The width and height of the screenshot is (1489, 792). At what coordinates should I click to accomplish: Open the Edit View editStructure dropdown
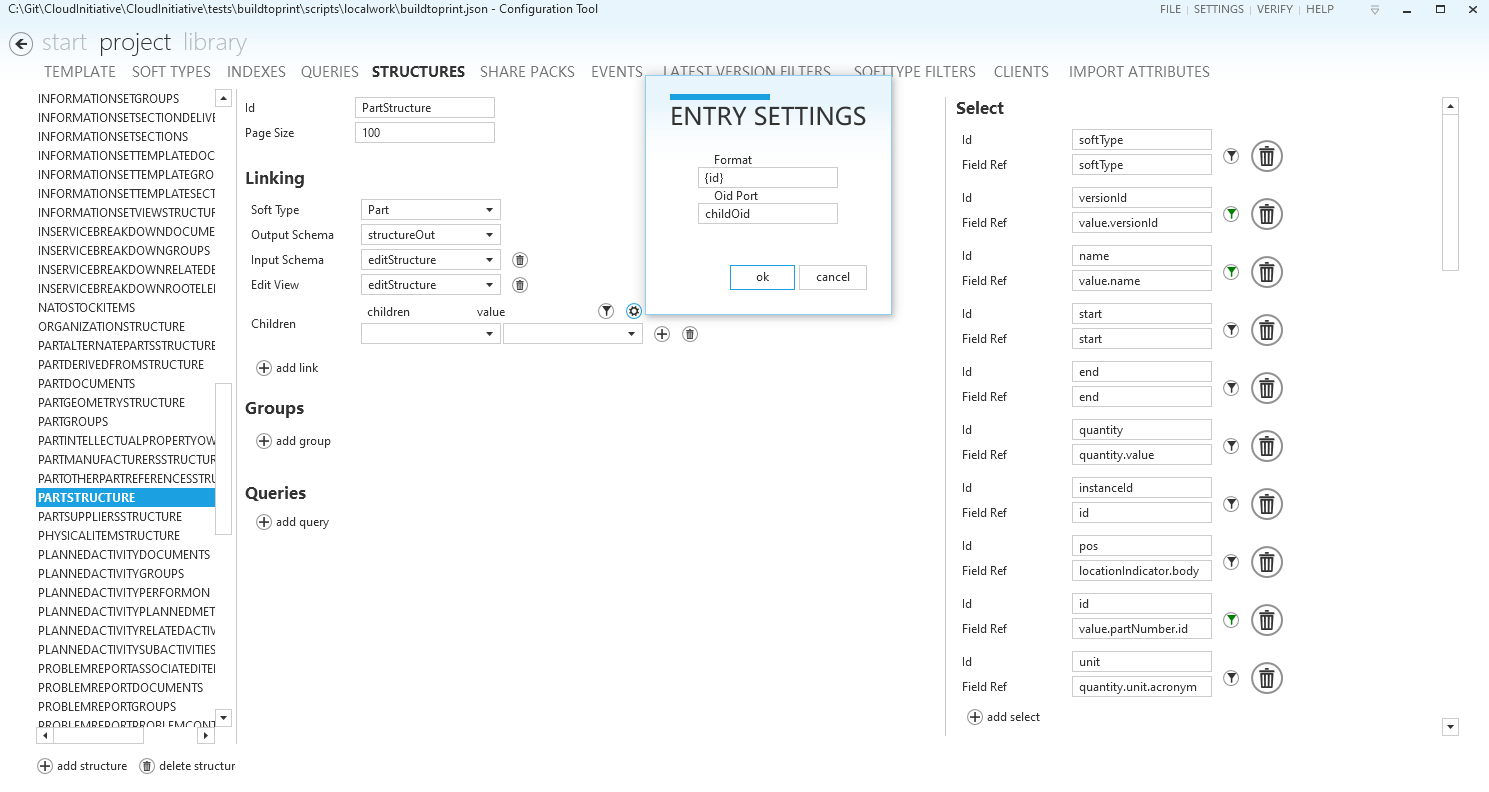tap(430, 284)
